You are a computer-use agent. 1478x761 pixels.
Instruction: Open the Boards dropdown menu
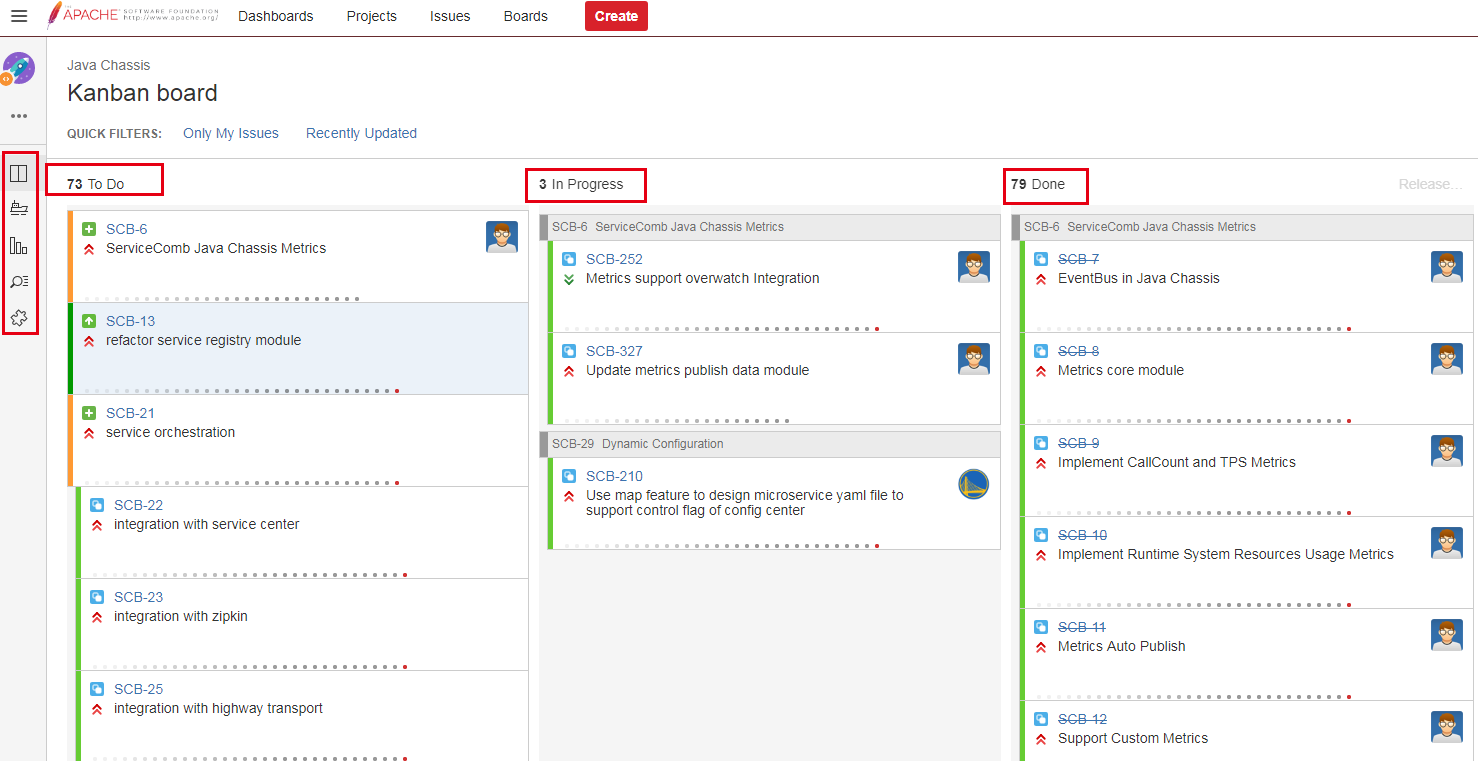[x=525, y=16]
